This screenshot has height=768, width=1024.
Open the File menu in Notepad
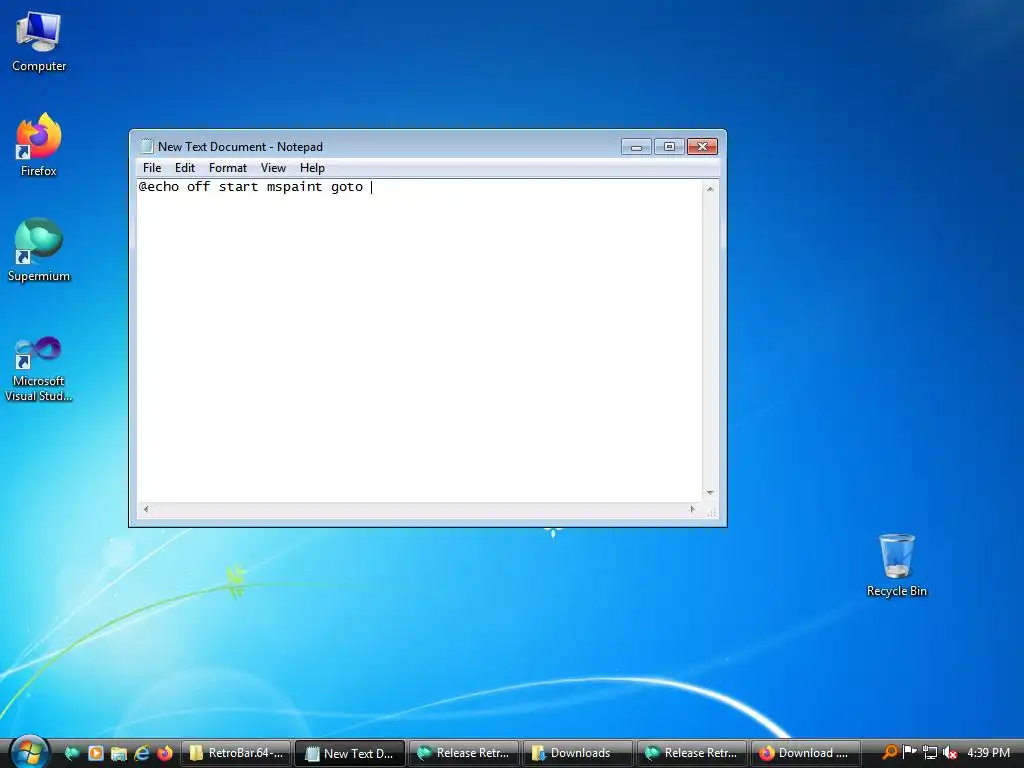[x=152, y=168]
